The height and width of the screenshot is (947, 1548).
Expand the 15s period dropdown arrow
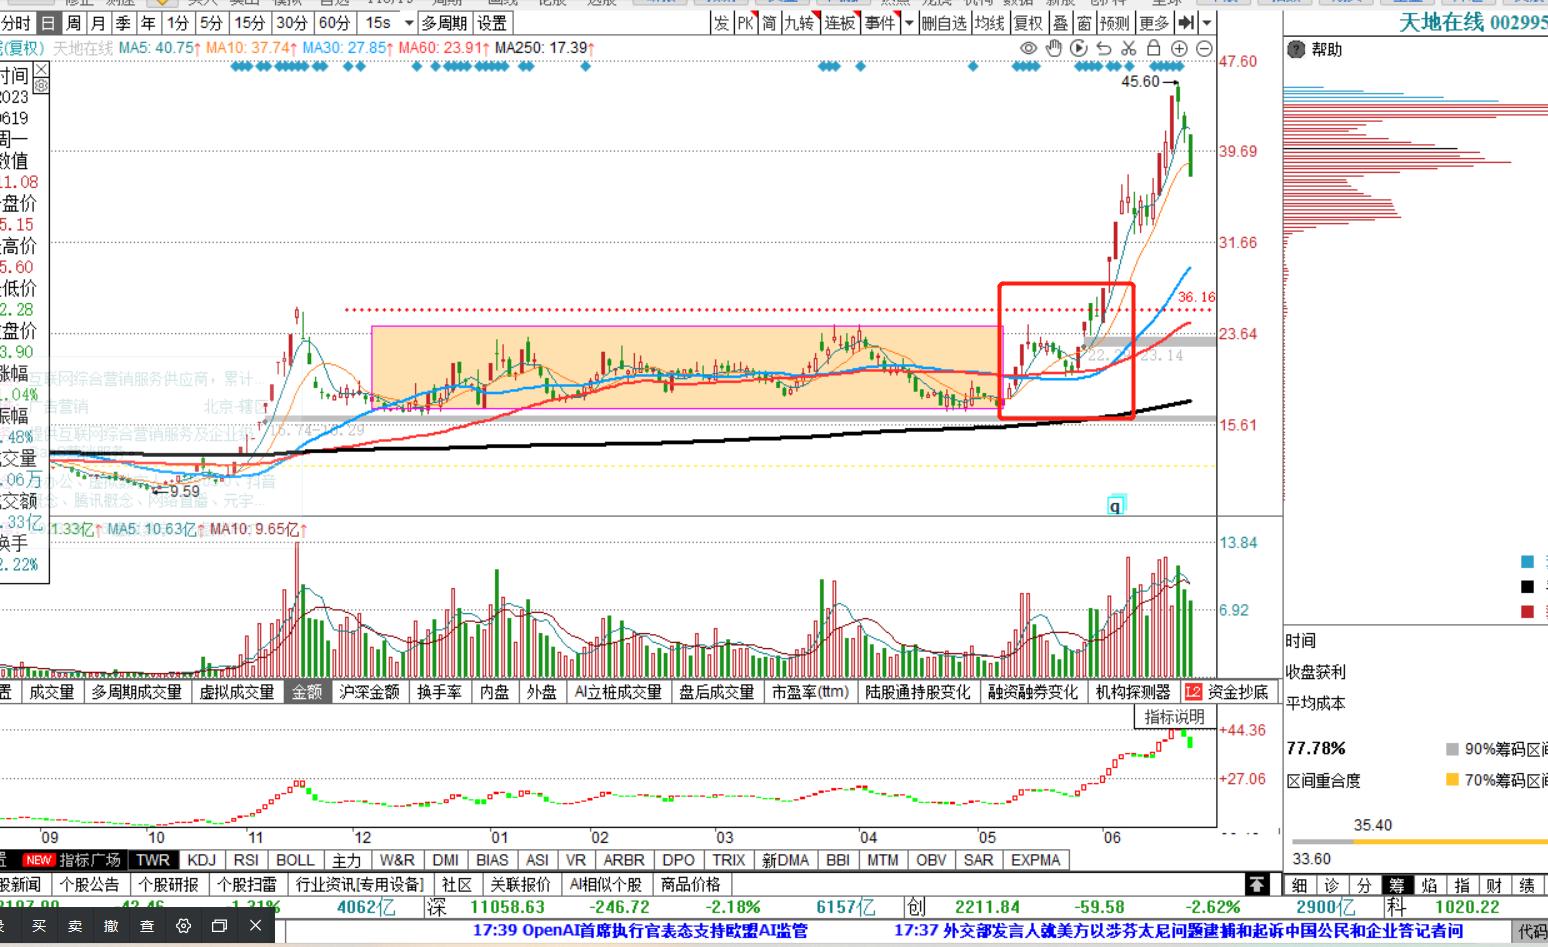[408, 23]
